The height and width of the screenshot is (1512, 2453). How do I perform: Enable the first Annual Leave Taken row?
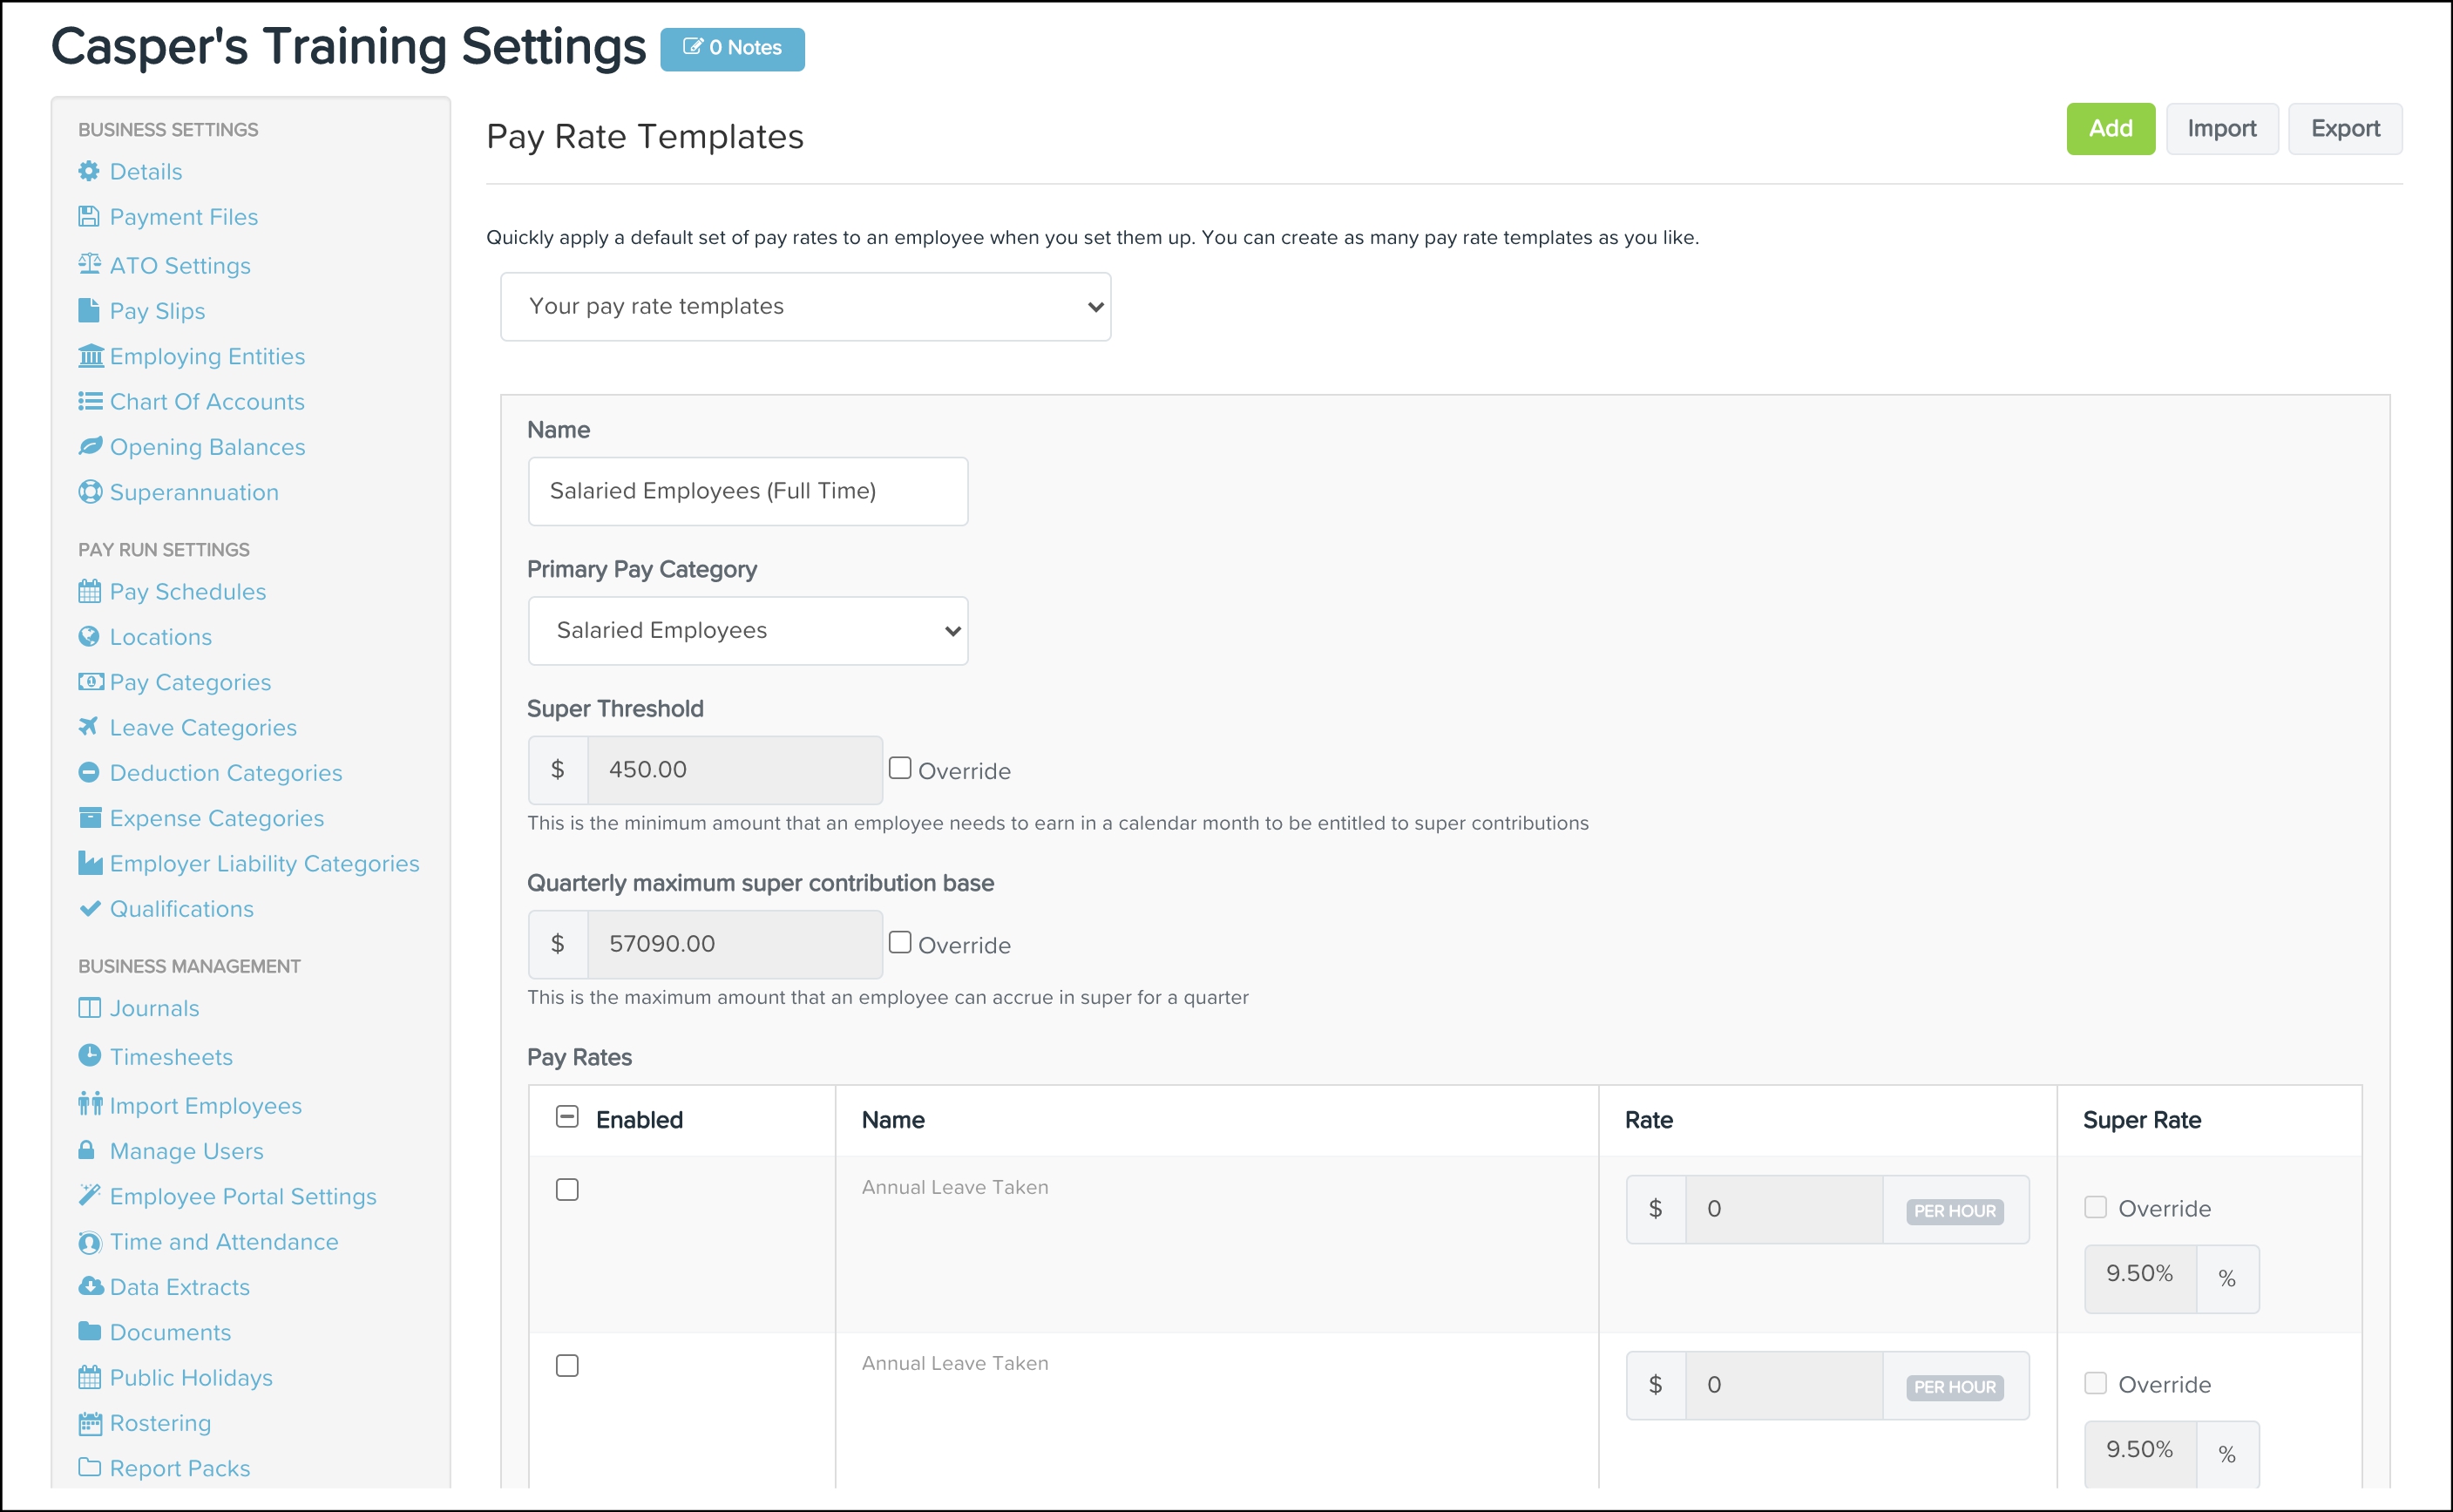[567, 1189]
